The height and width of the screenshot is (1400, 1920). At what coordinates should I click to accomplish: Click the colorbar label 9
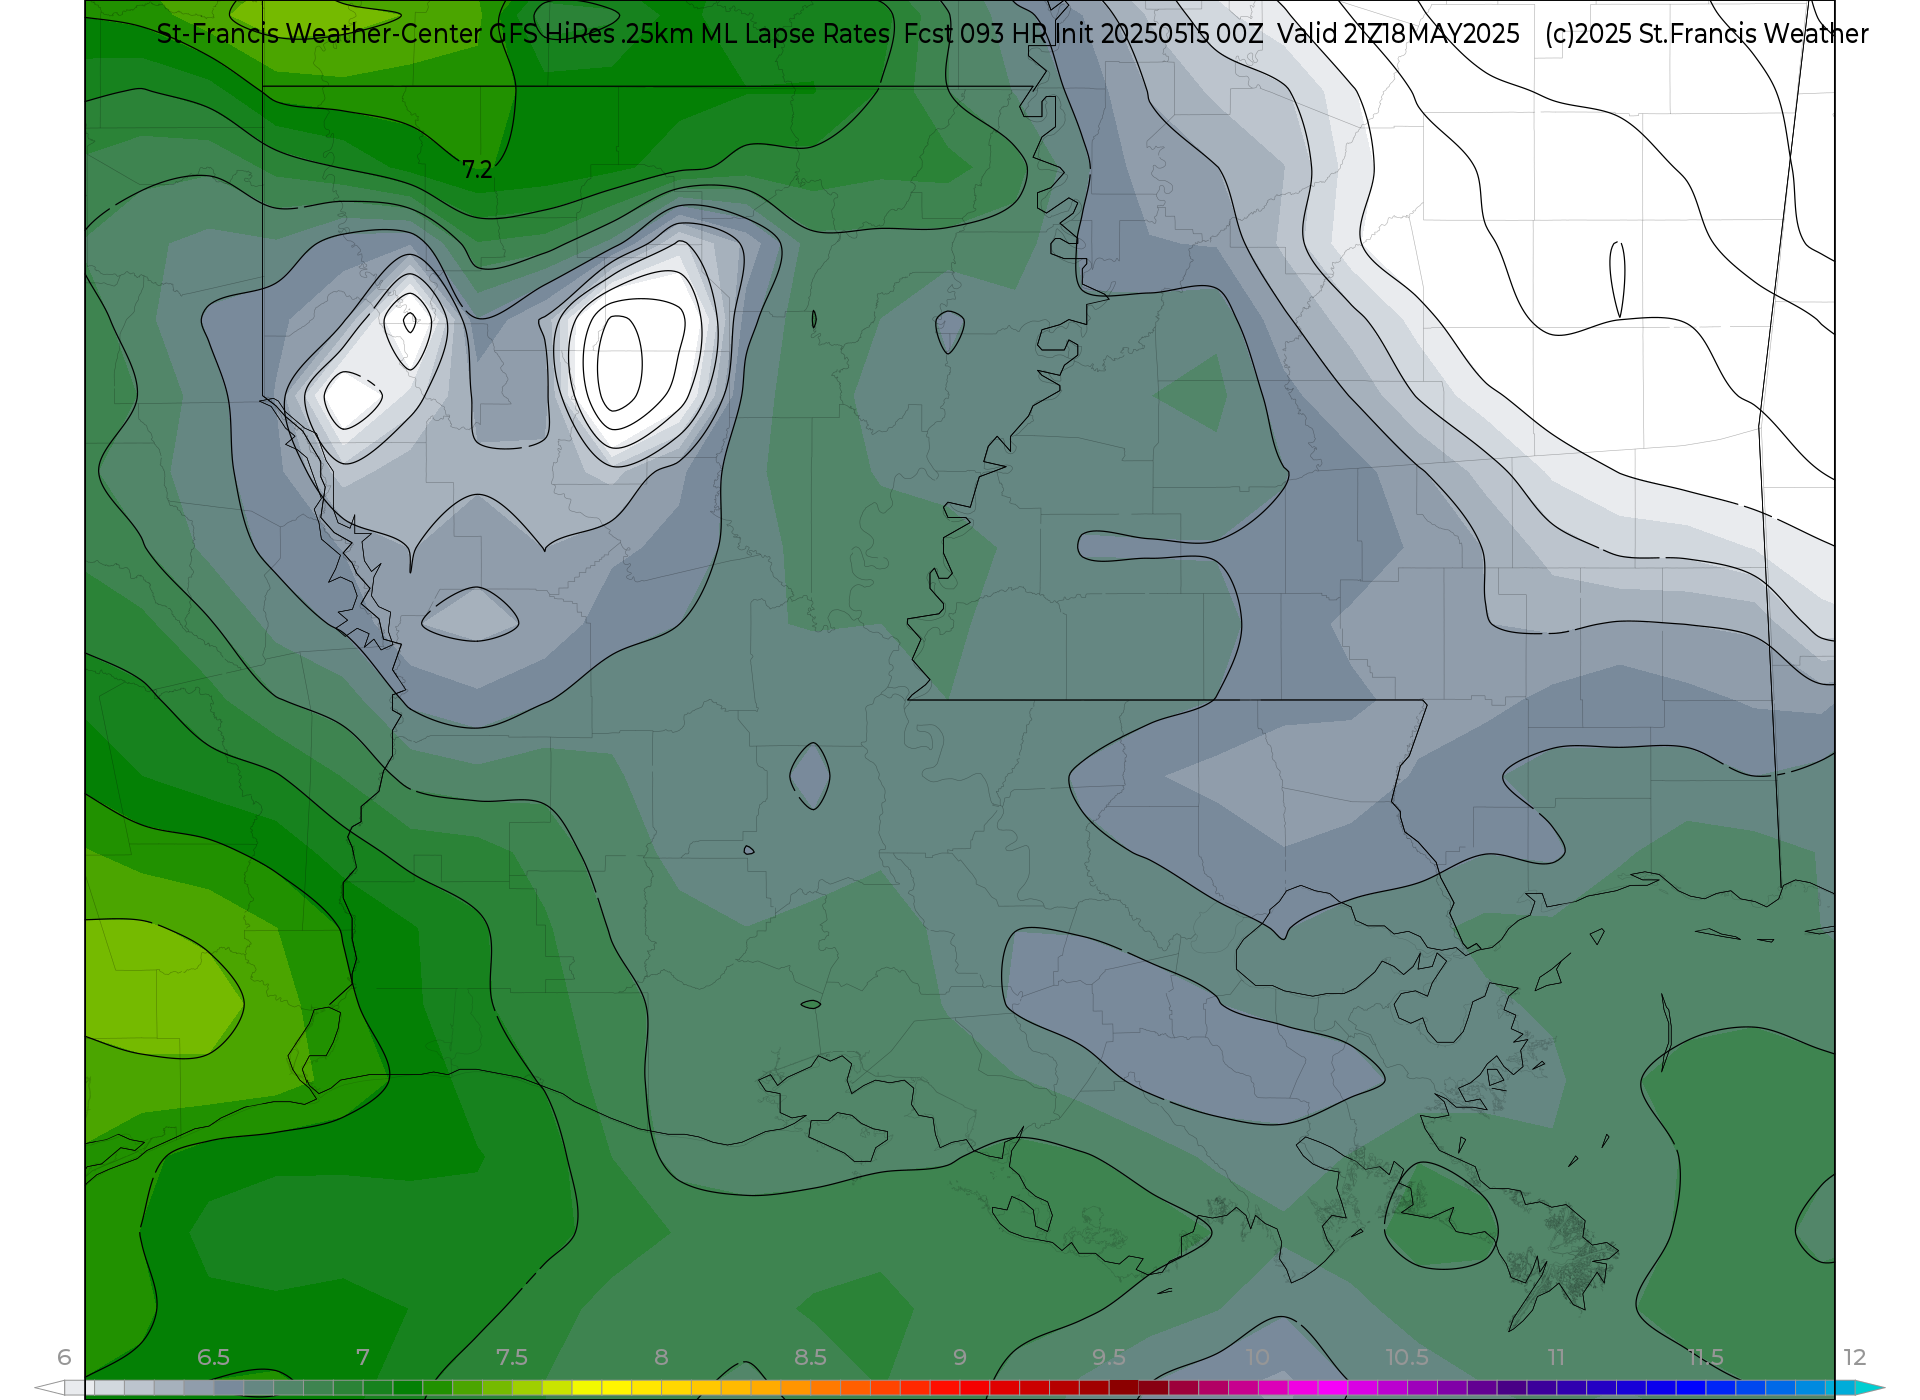(960, 1357)
